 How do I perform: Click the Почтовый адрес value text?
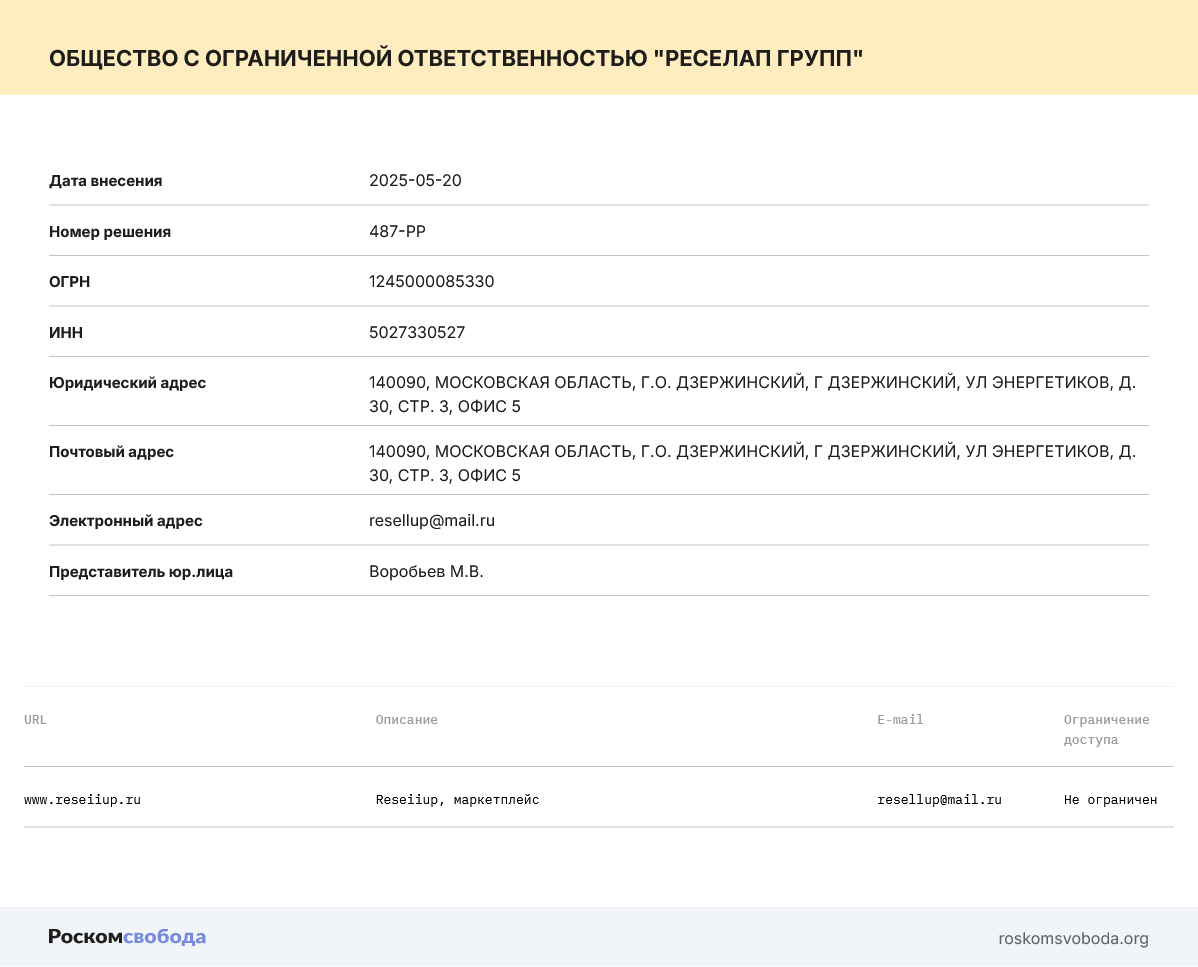tap(753, 463)
